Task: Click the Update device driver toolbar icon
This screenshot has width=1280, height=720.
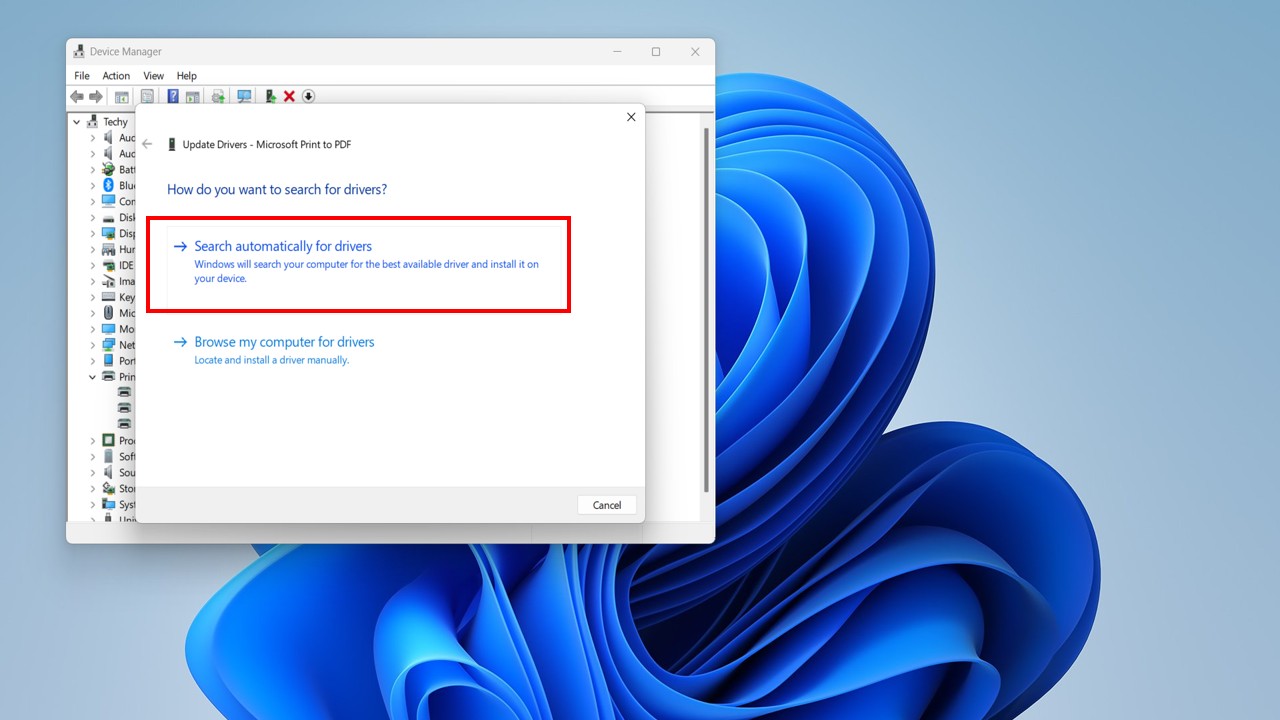Action: coord(218,96)
